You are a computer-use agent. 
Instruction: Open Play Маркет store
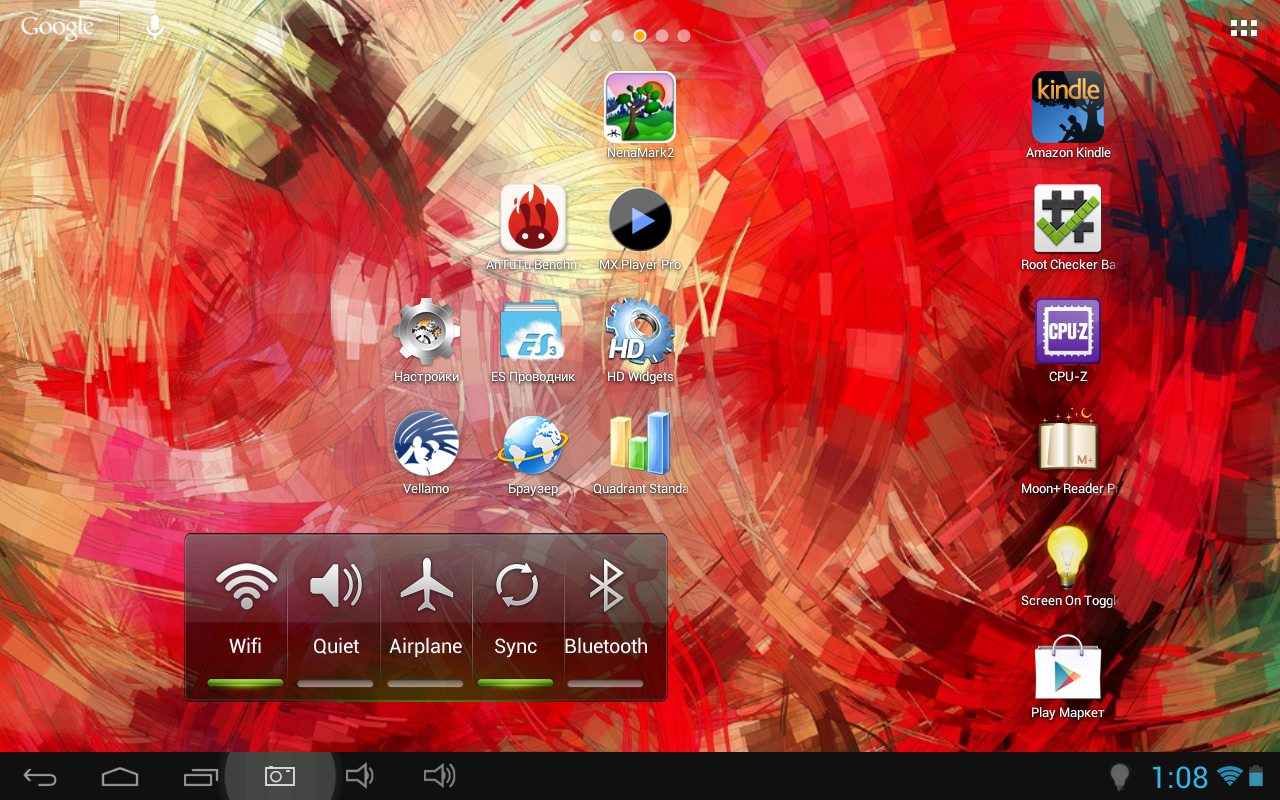pos(1067,670)
